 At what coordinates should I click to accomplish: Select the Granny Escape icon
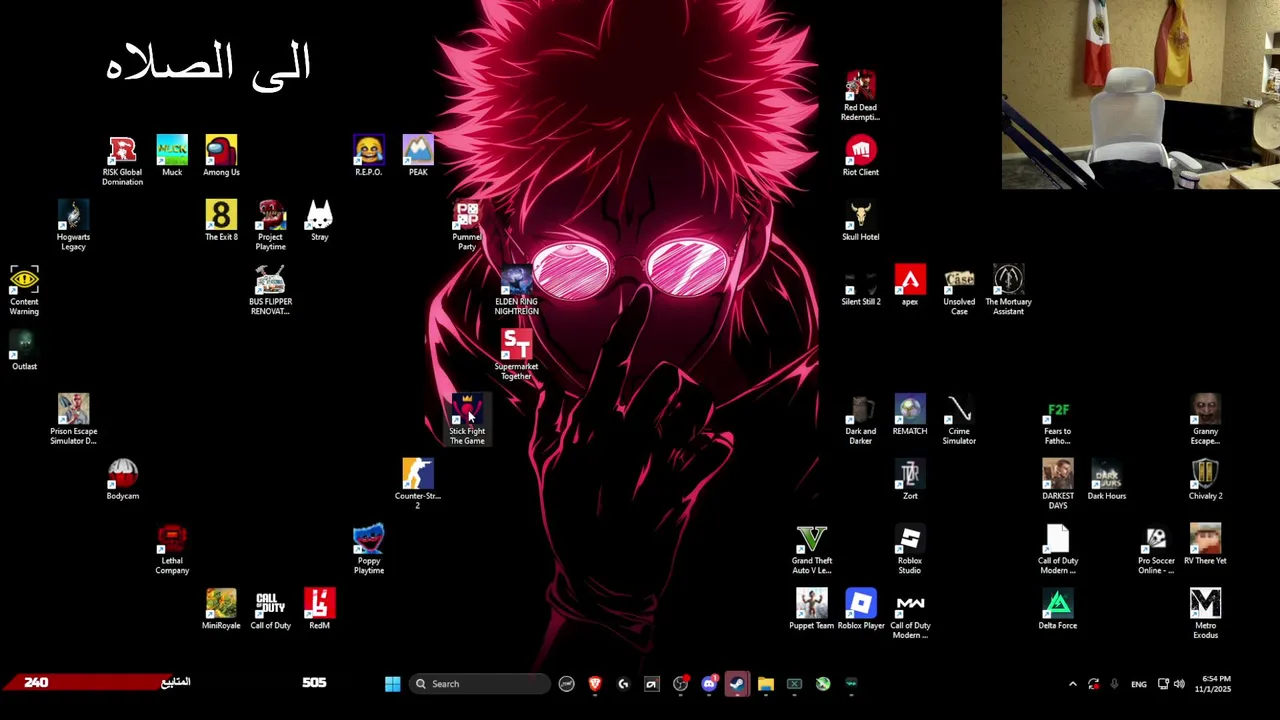point(1205,419)
